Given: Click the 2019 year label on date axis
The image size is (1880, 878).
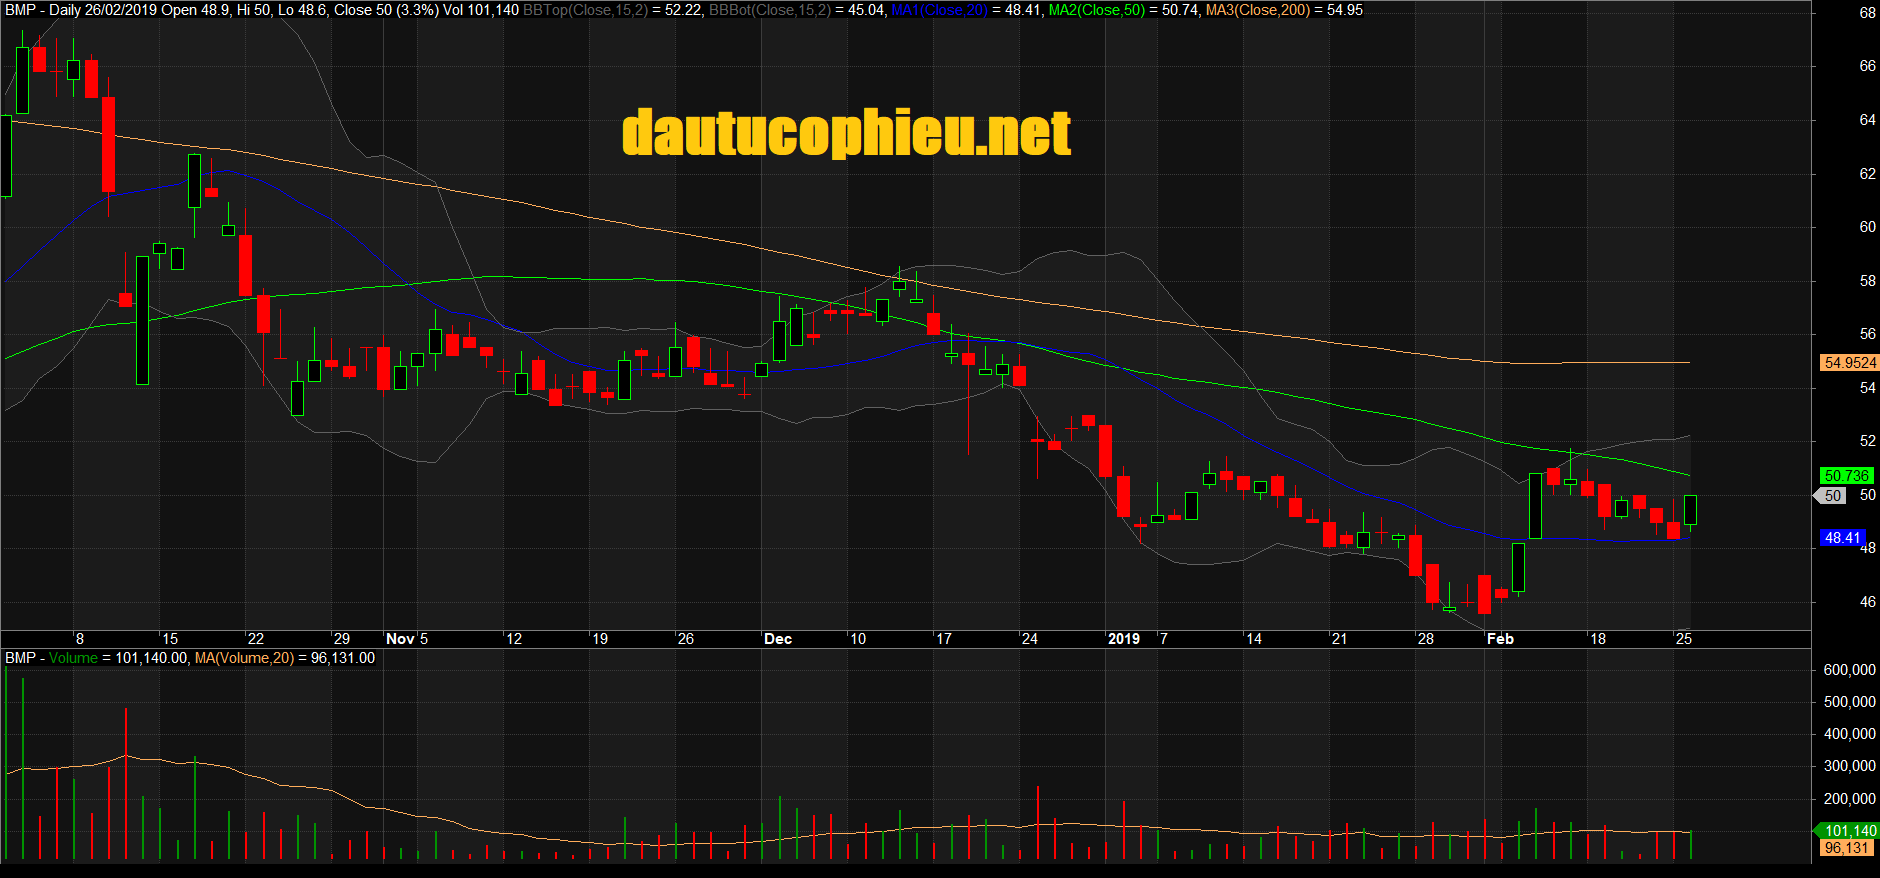Looking at the screenshot, I should click(x=1124, y=639).
